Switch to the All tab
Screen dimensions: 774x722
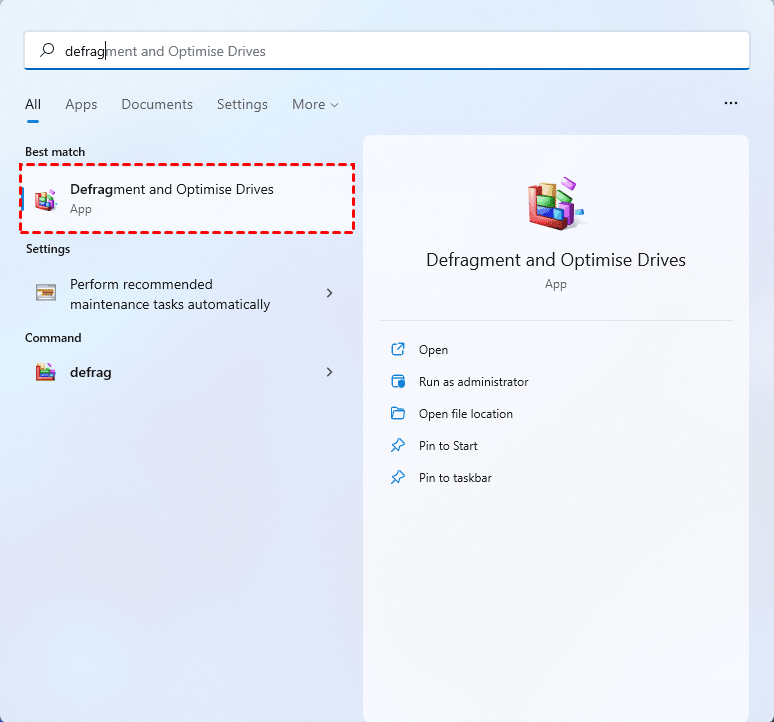pyautogui.click(x=33, y=104)
